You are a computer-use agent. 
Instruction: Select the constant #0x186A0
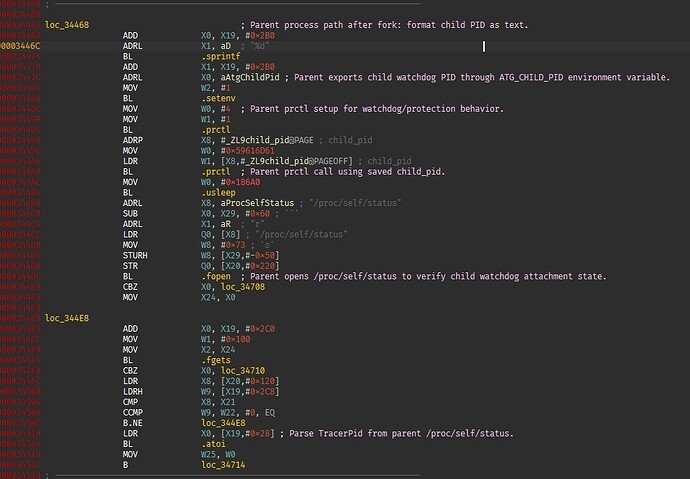240,182
